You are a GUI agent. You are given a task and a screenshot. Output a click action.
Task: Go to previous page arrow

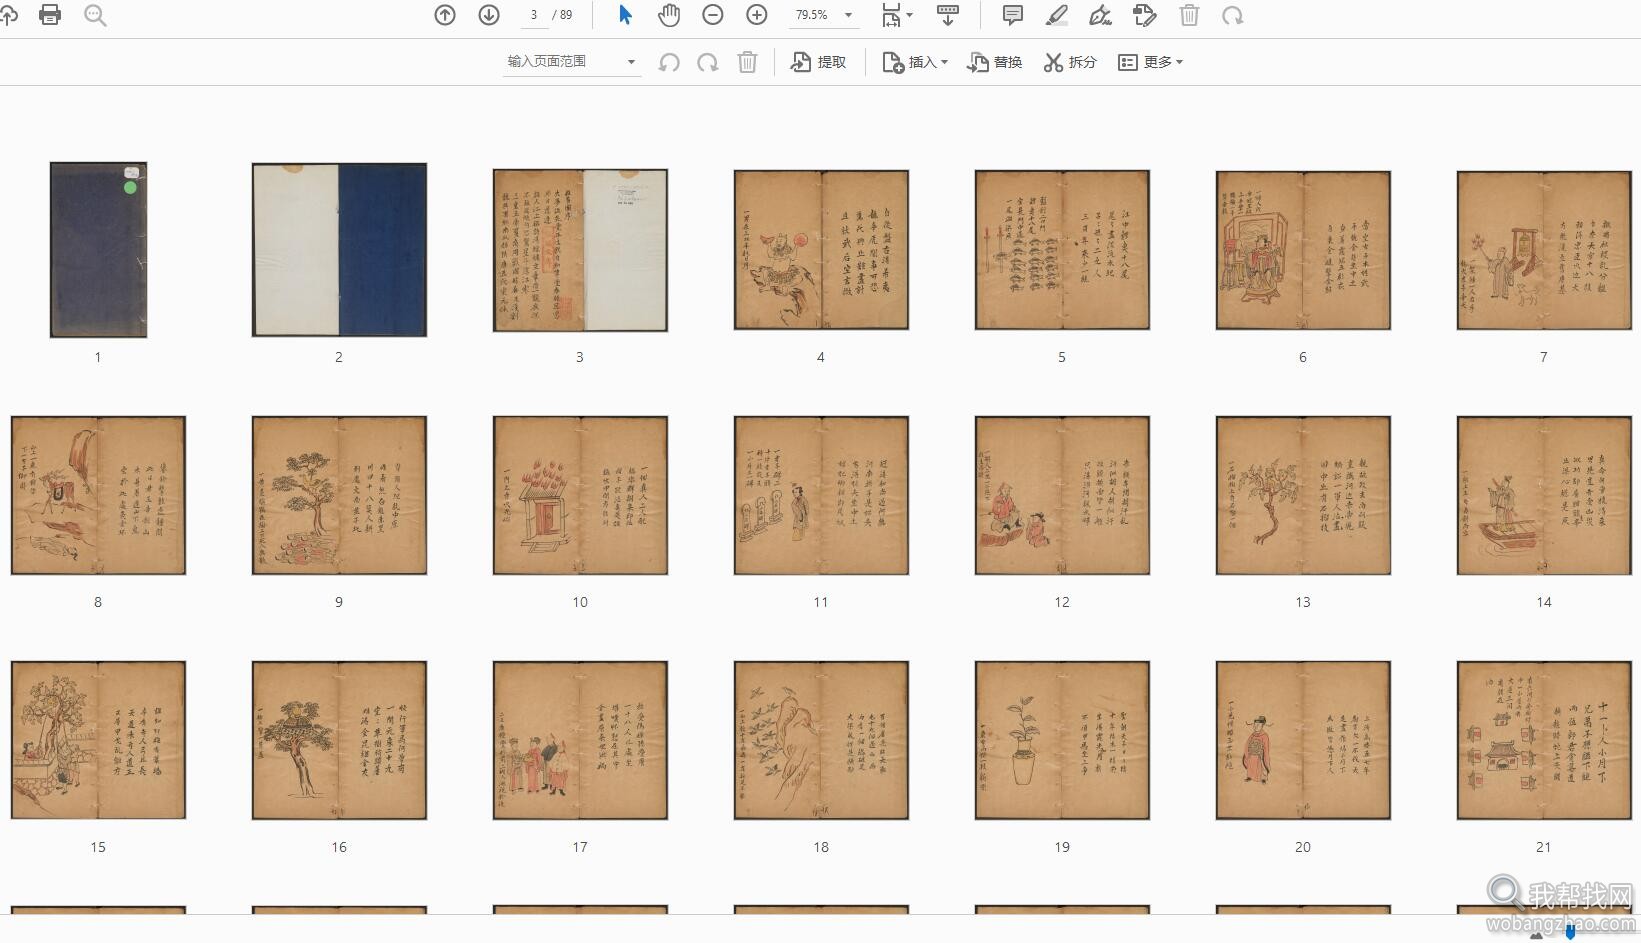point(445,15)
